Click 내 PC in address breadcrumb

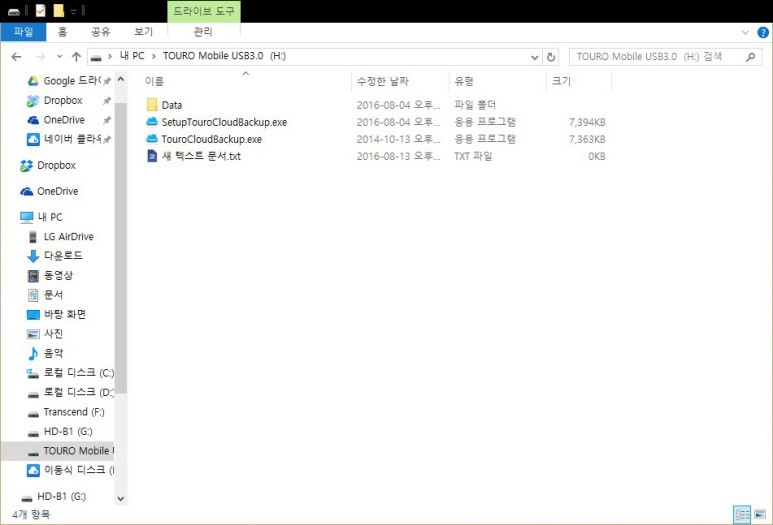pos(132,56)
